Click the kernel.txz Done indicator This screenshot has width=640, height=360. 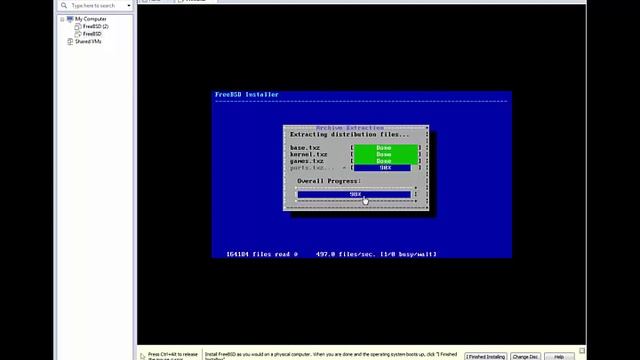pyautogui.click(x=386, y=154)
